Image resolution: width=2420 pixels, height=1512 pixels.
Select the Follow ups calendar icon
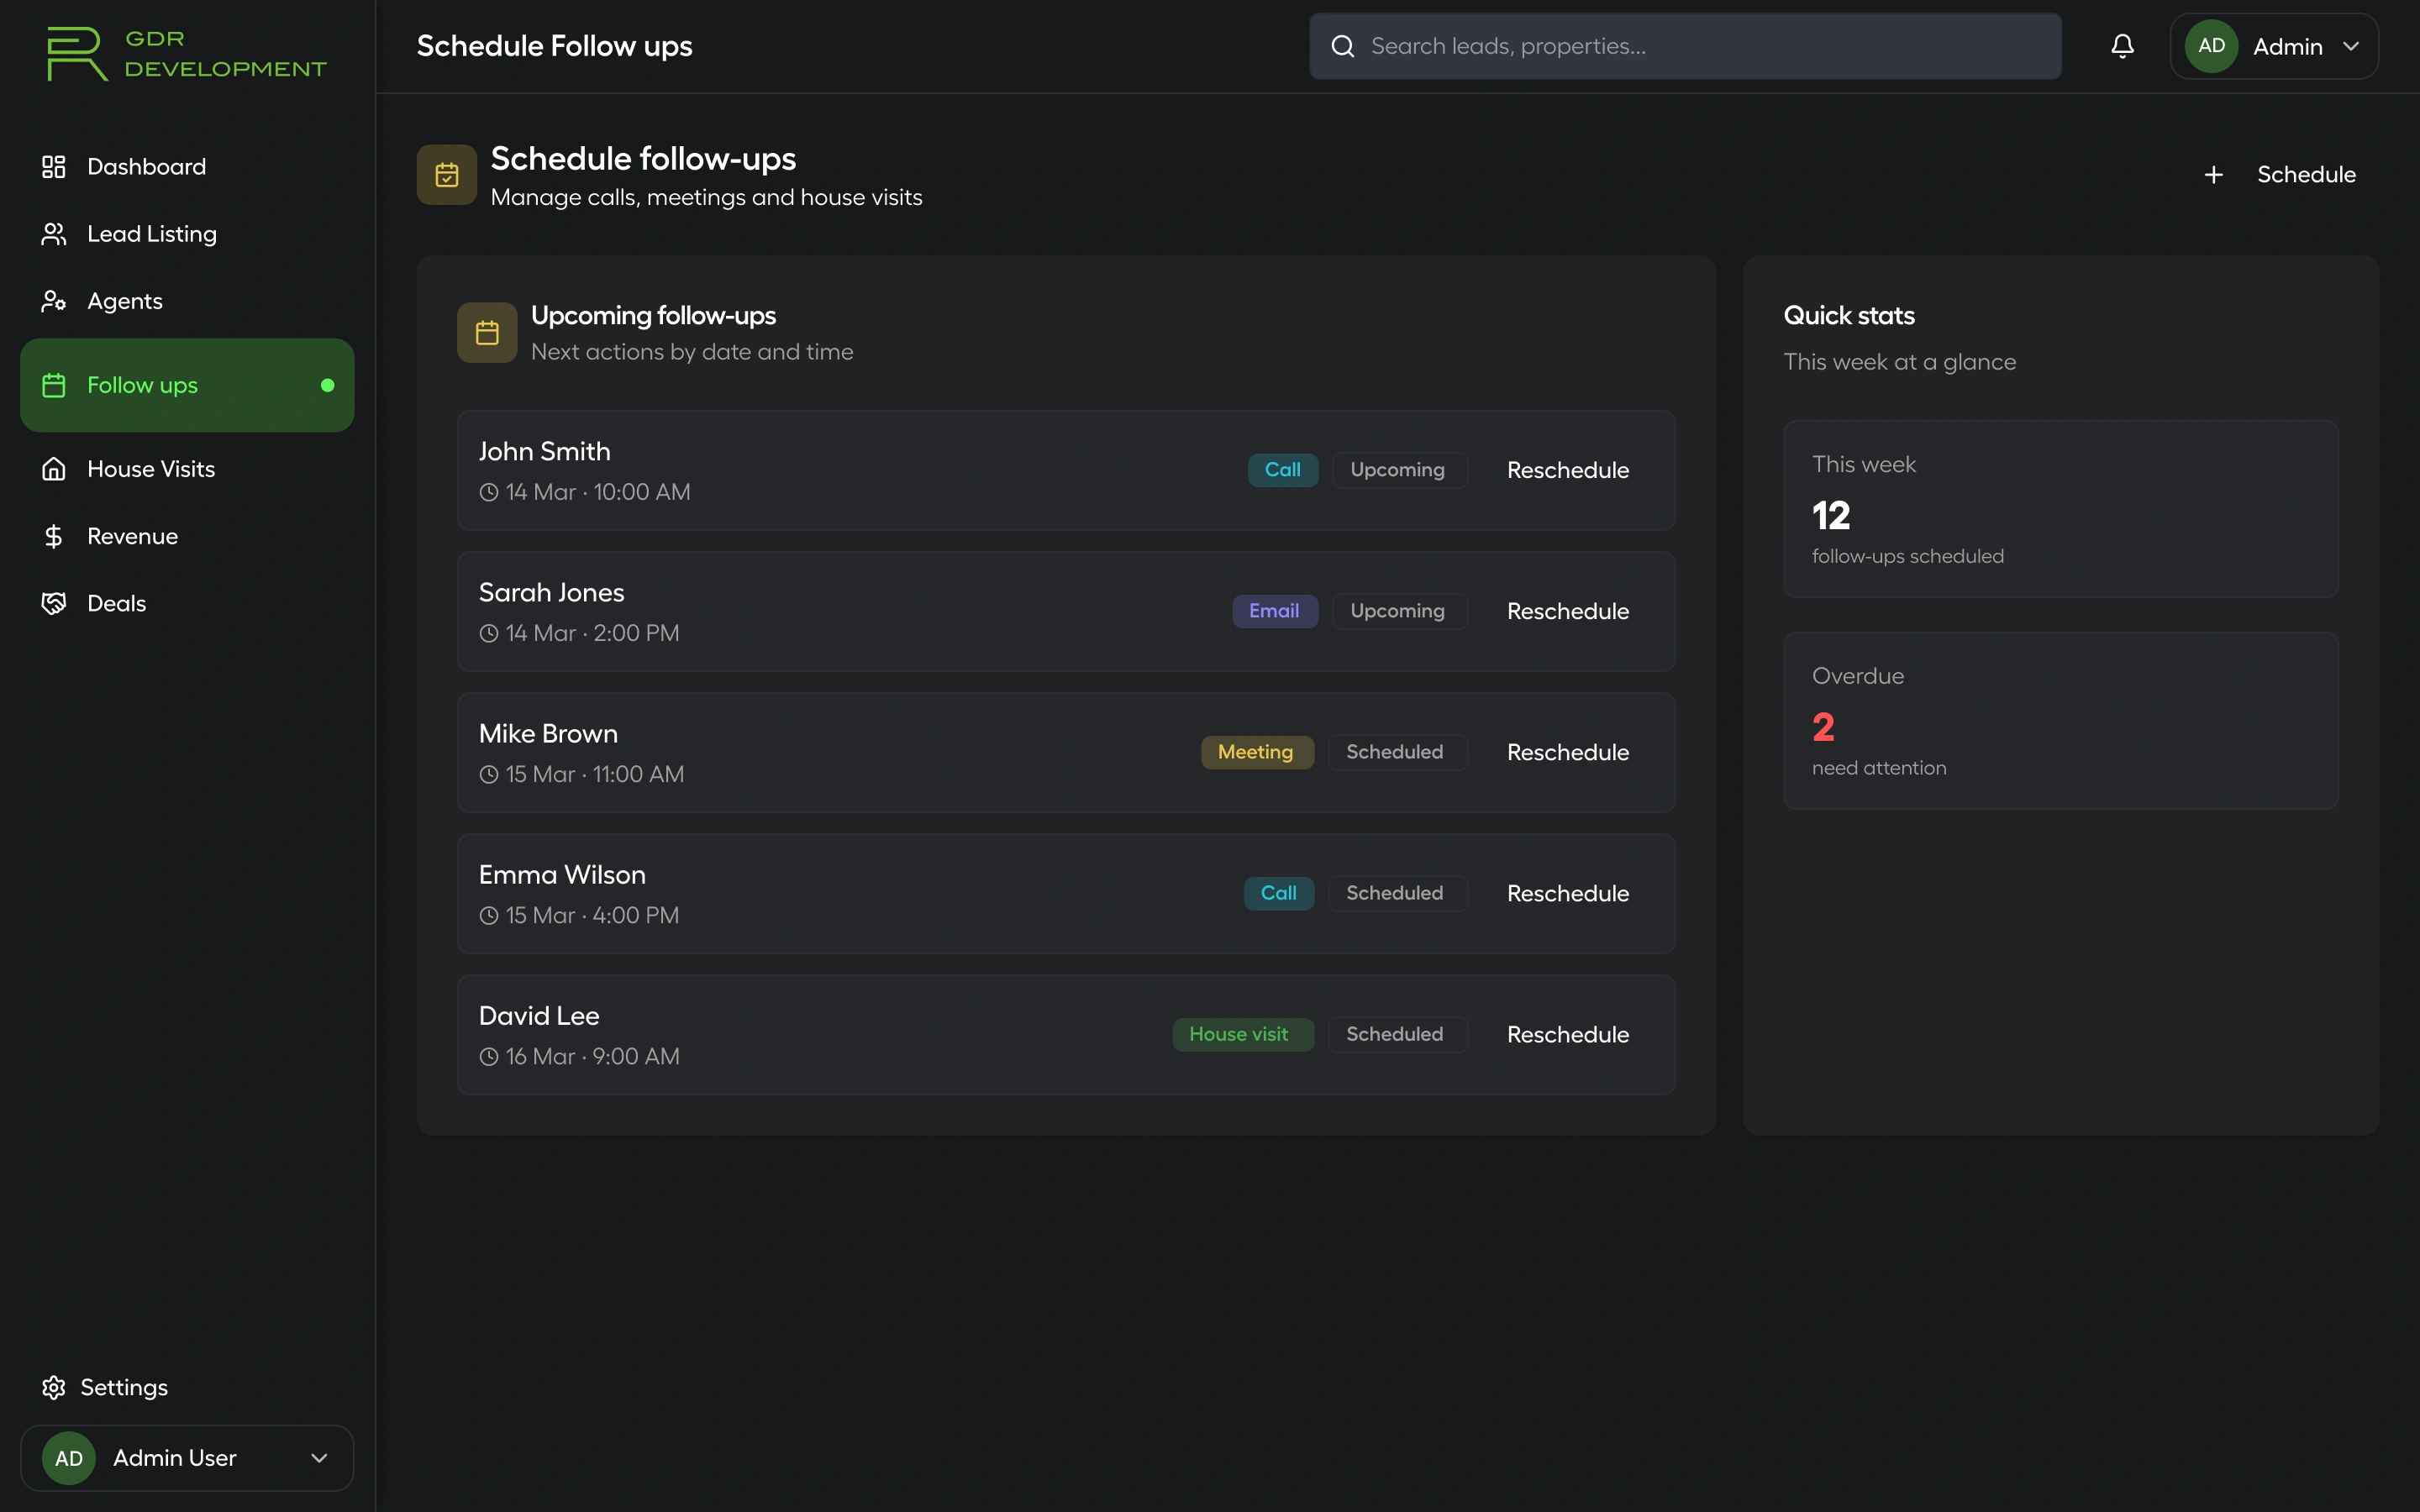coord(54,384)
